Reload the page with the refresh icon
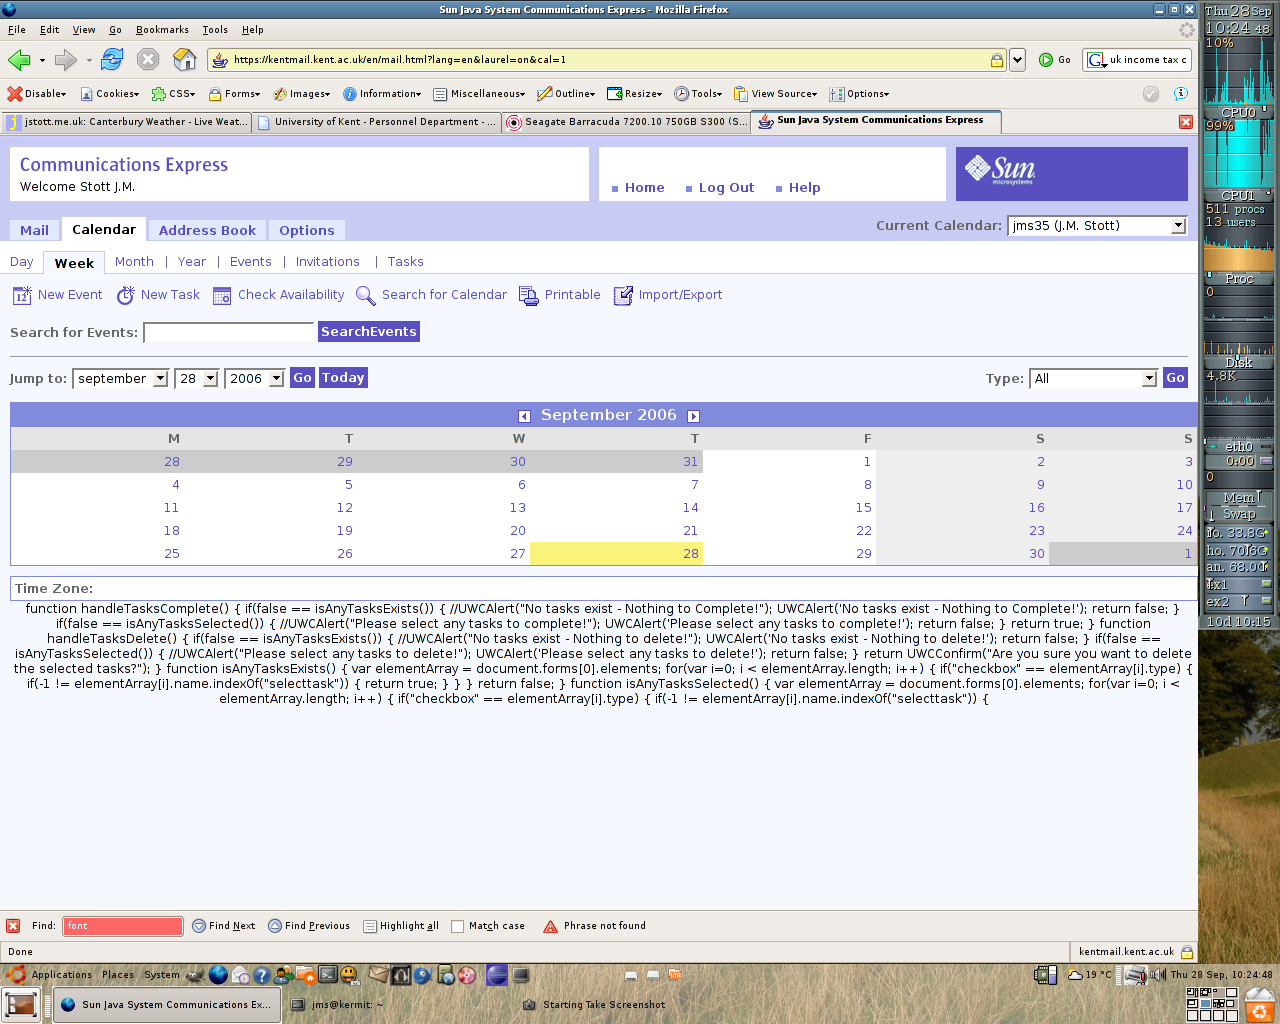The height and width of the screenshot is (1024, 1280). pyautogui.click(x=112, y=60)
